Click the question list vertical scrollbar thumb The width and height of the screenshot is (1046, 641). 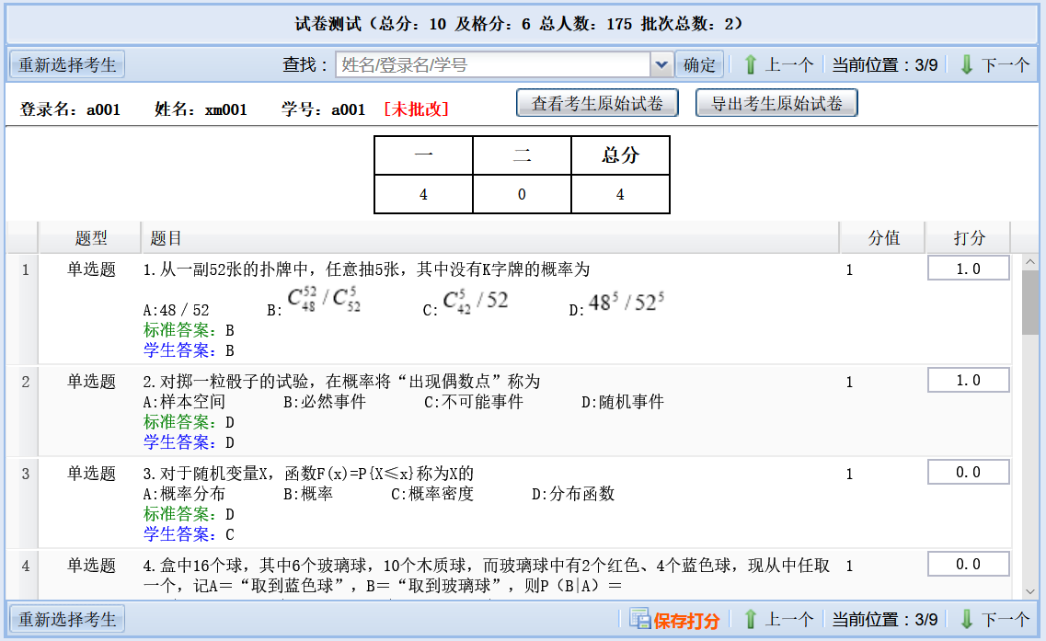point(1029,302)
